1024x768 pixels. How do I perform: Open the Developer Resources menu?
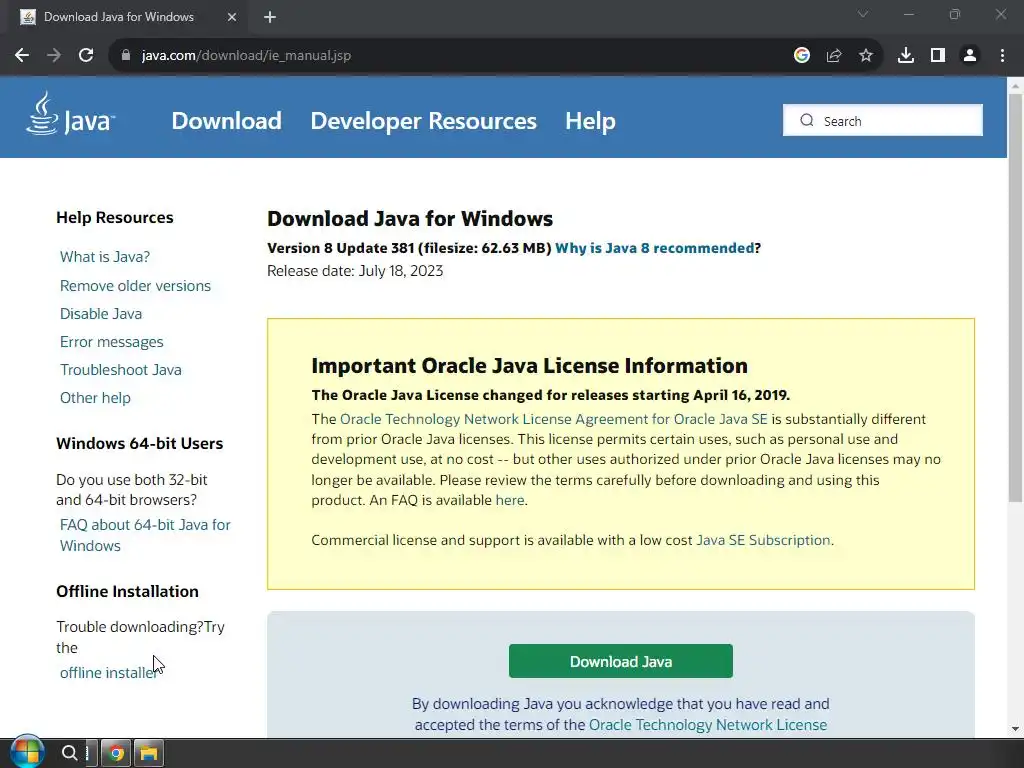[423, 121]
